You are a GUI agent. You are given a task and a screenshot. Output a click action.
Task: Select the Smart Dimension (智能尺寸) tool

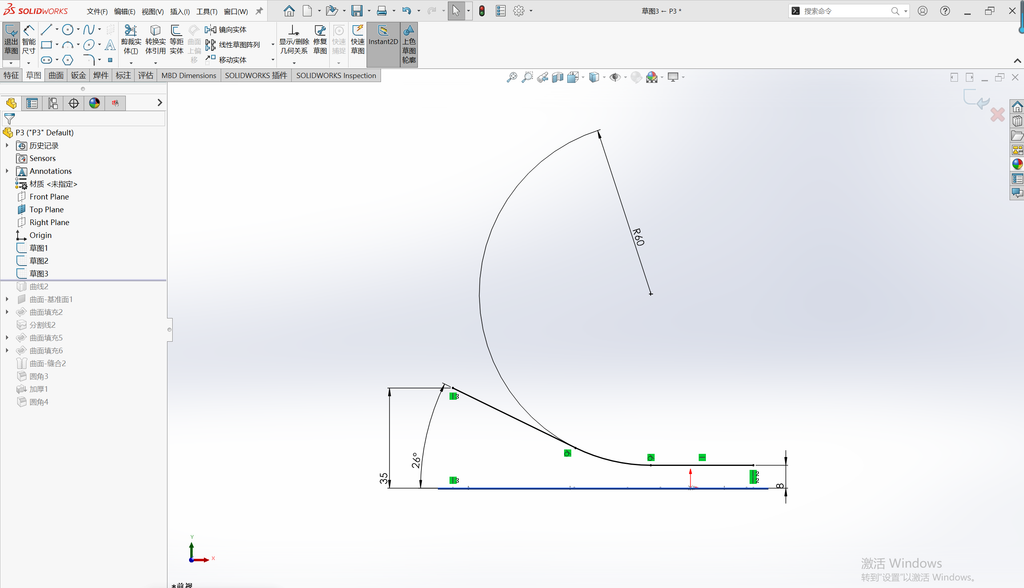click(x=29, y=41)
